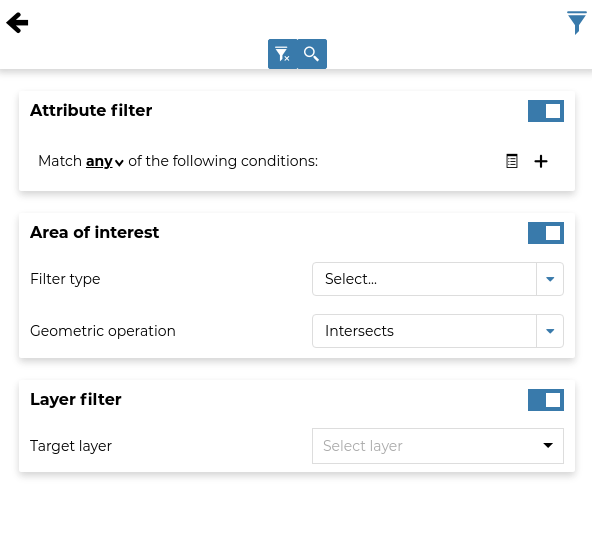Click the Filter type Select... field
This screenshot has height=545, width=592.
[424, 279]
